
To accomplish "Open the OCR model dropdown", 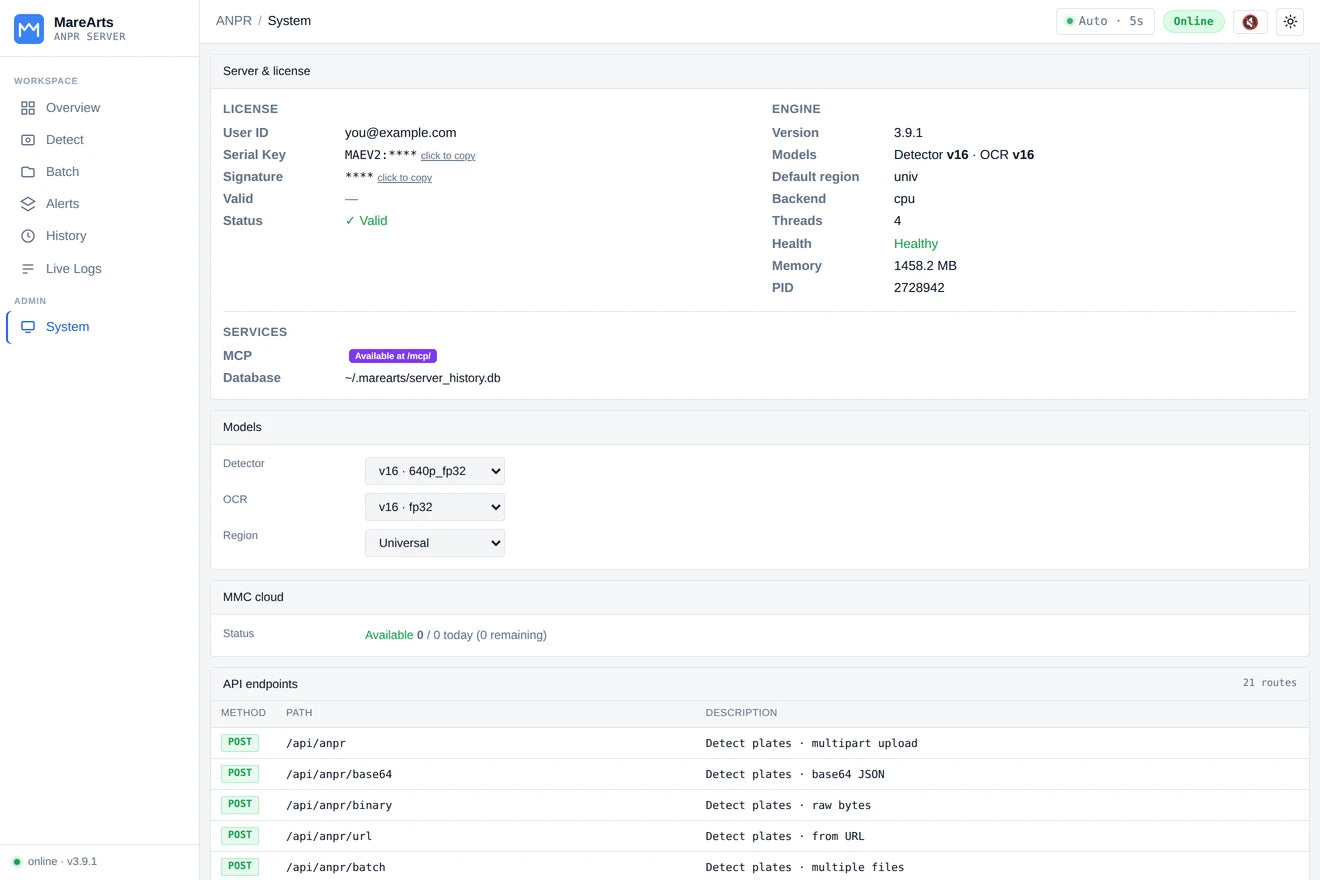I will point(435,507).
